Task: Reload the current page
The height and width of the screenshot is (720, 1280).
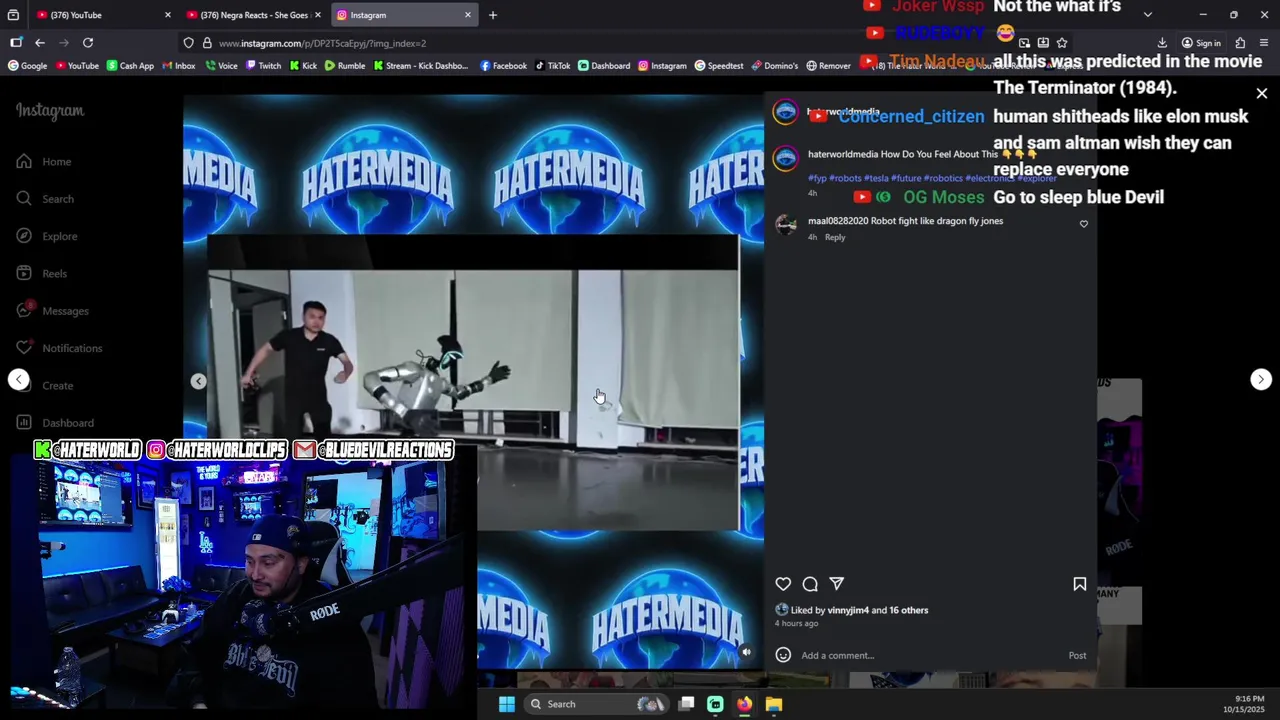Action: tap(88, 43)
